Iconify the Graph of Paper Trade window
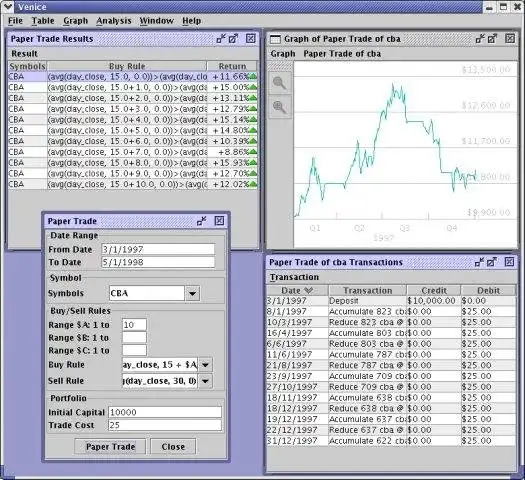Screen dimensions: 525x480 click(x=480, y=38)
